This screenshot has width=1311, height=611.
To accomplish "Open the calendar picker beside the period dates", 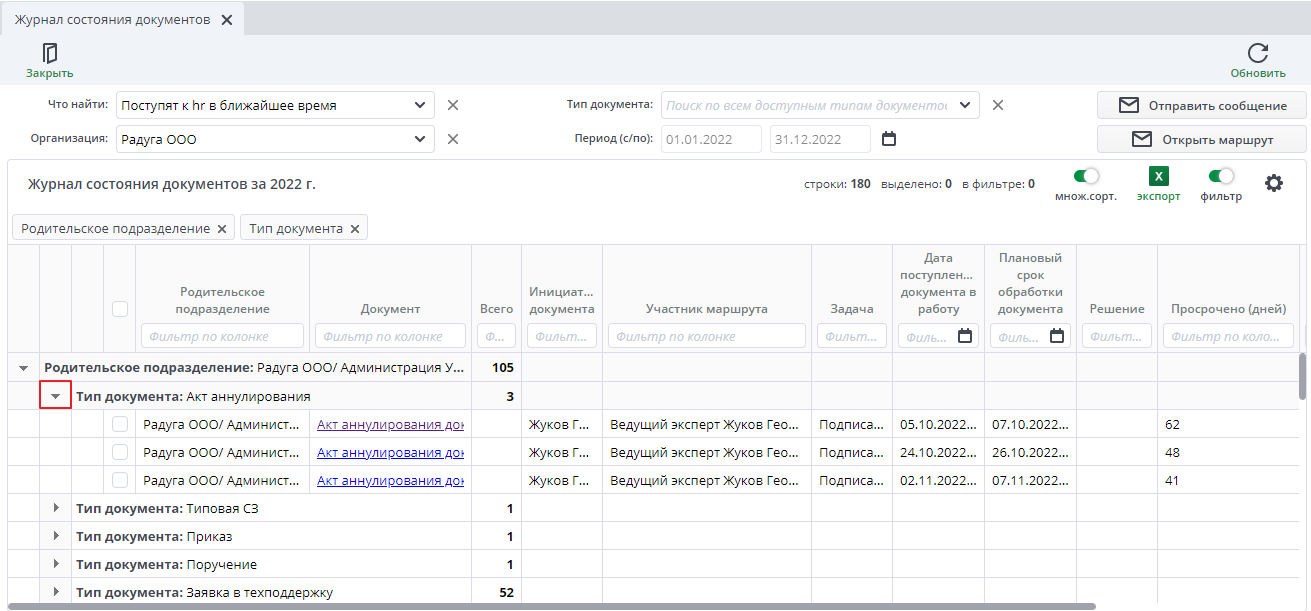I will coord(889,139).
